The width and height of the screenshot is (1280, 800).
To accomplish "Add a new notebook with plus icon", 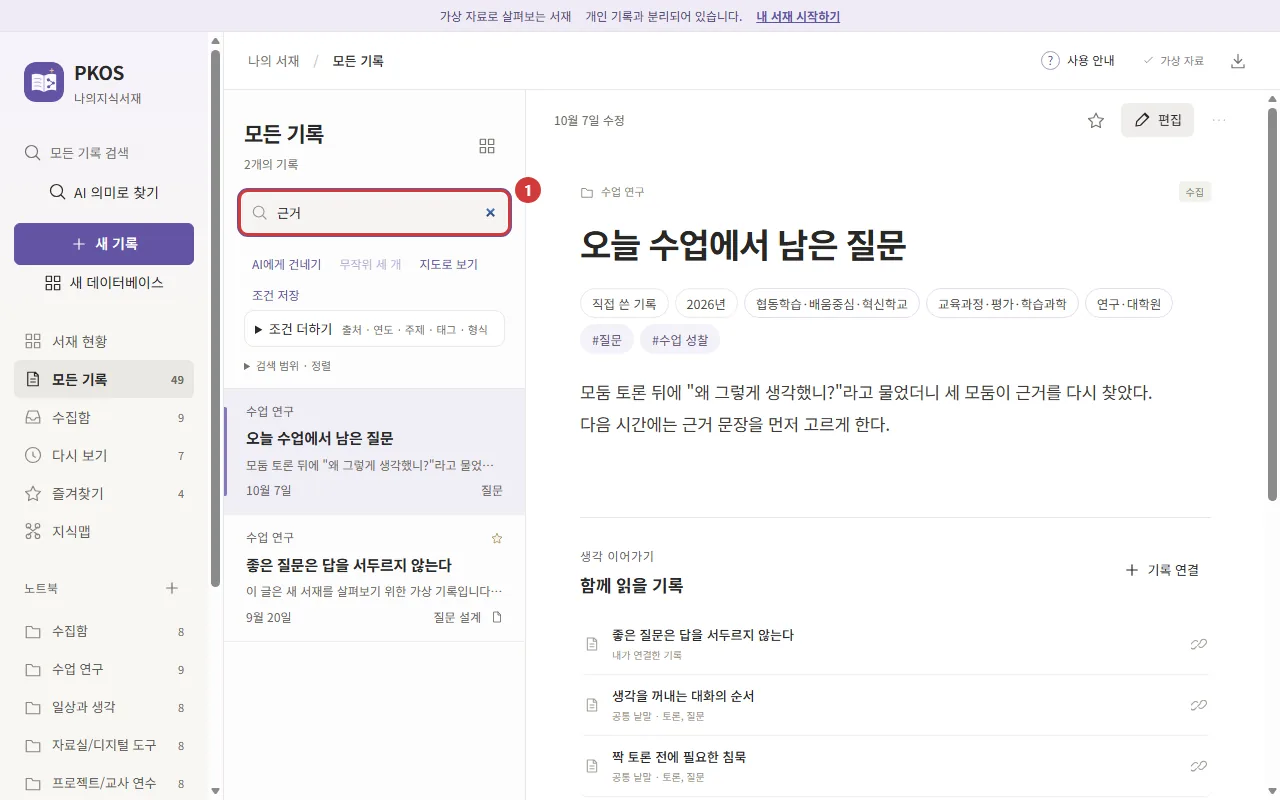I will coord(172,588).
